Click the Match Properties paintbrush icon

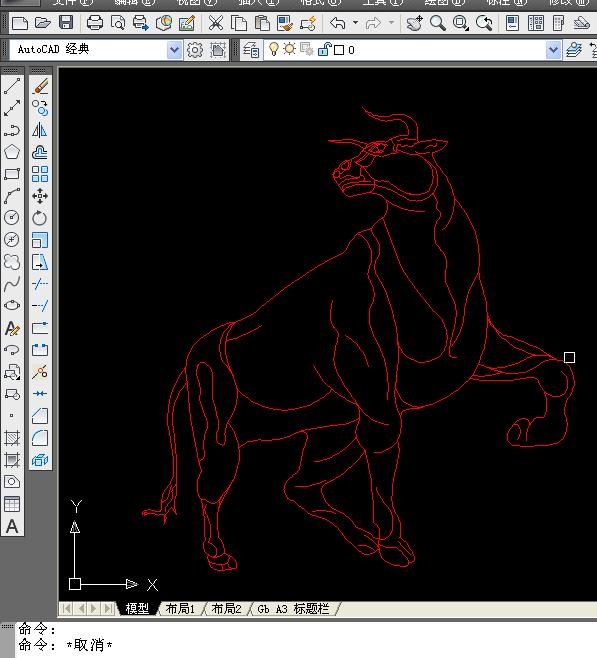pos(285,23)
